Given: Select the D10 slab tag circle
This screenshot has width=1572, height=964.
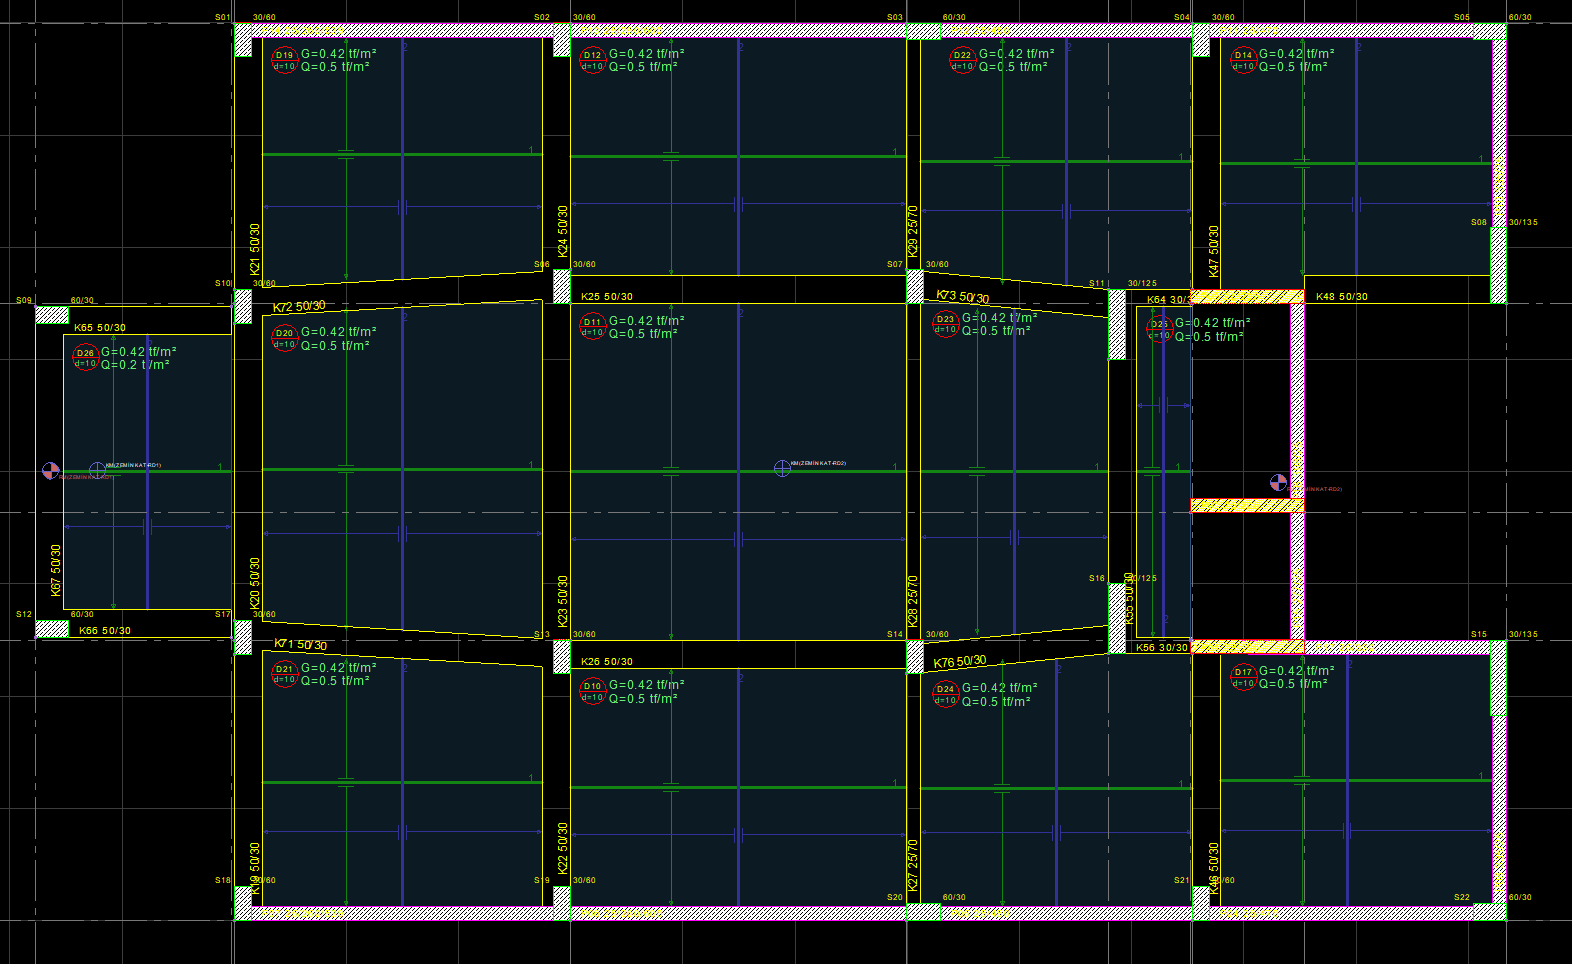Looking at the screenshot, I should coord(593,692).
